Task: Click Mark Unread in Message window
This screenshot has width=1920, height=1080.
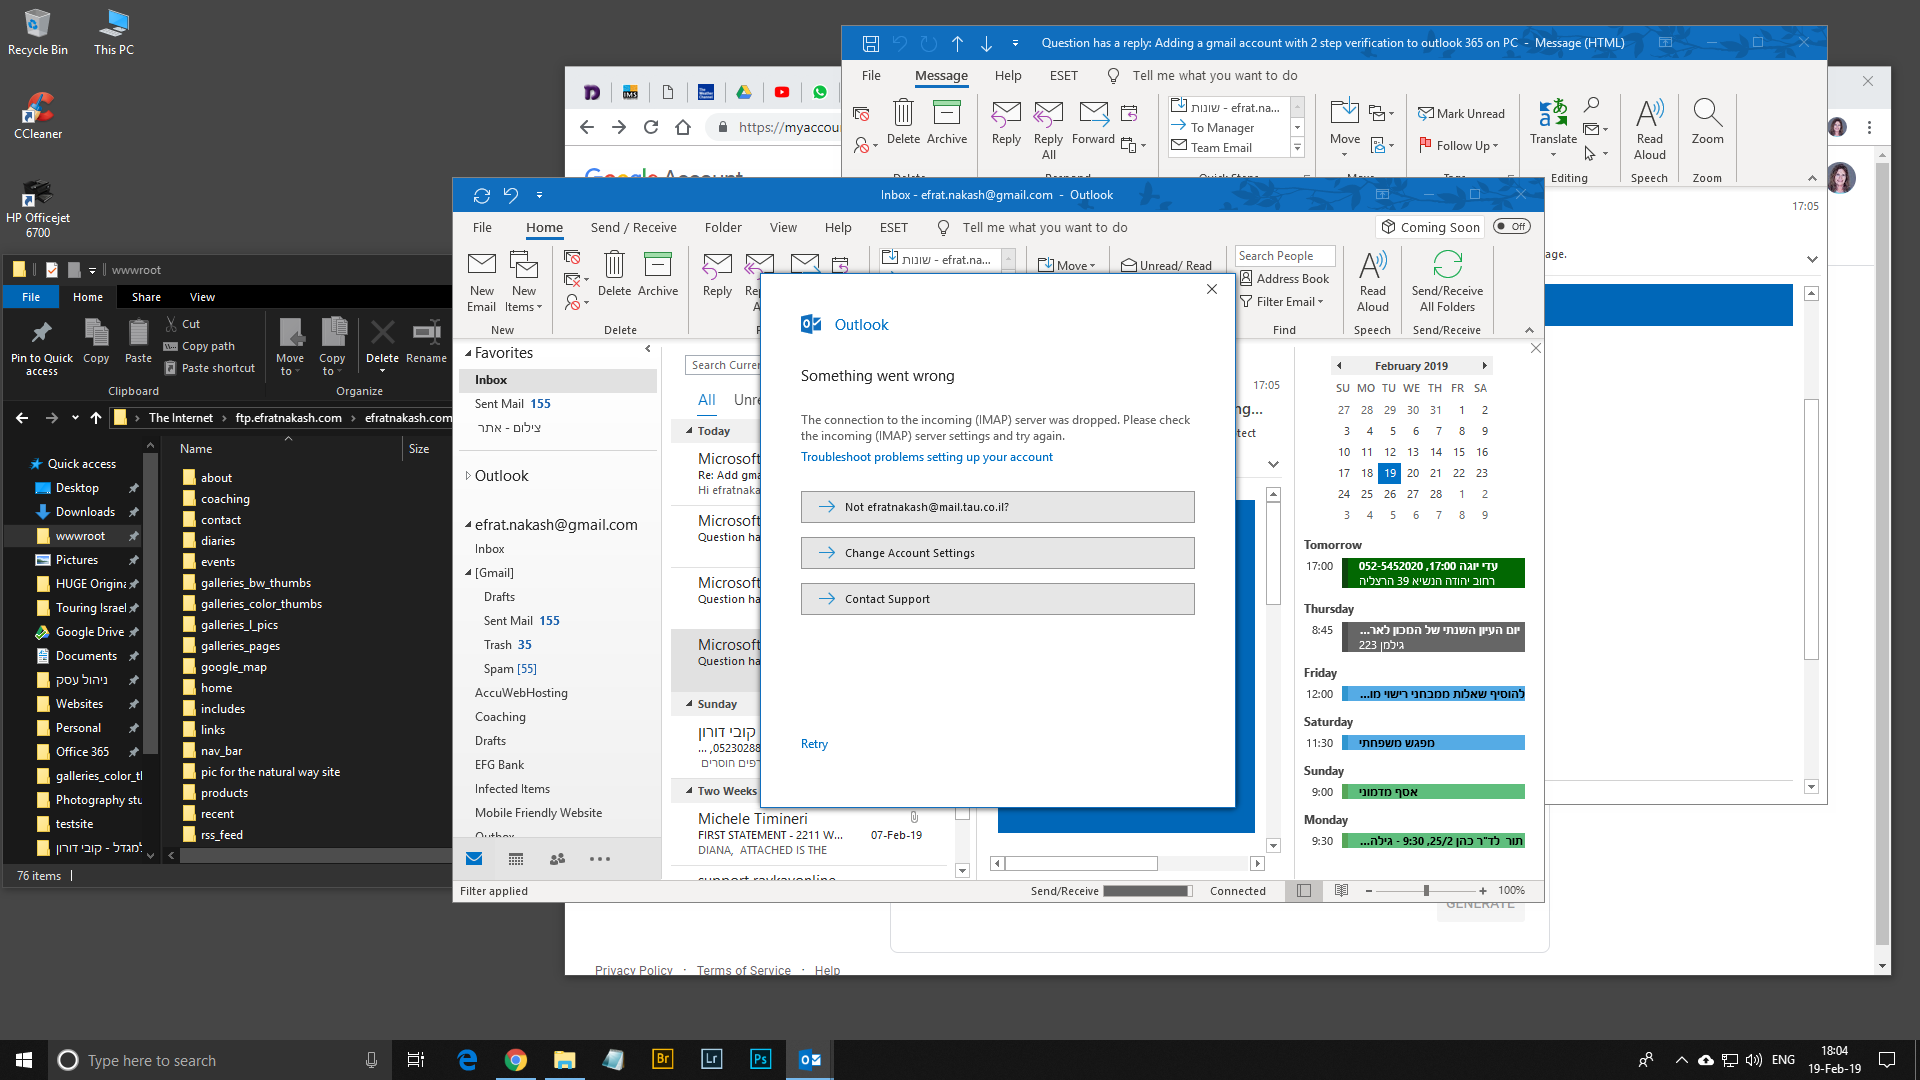Action: [1461, 114]
